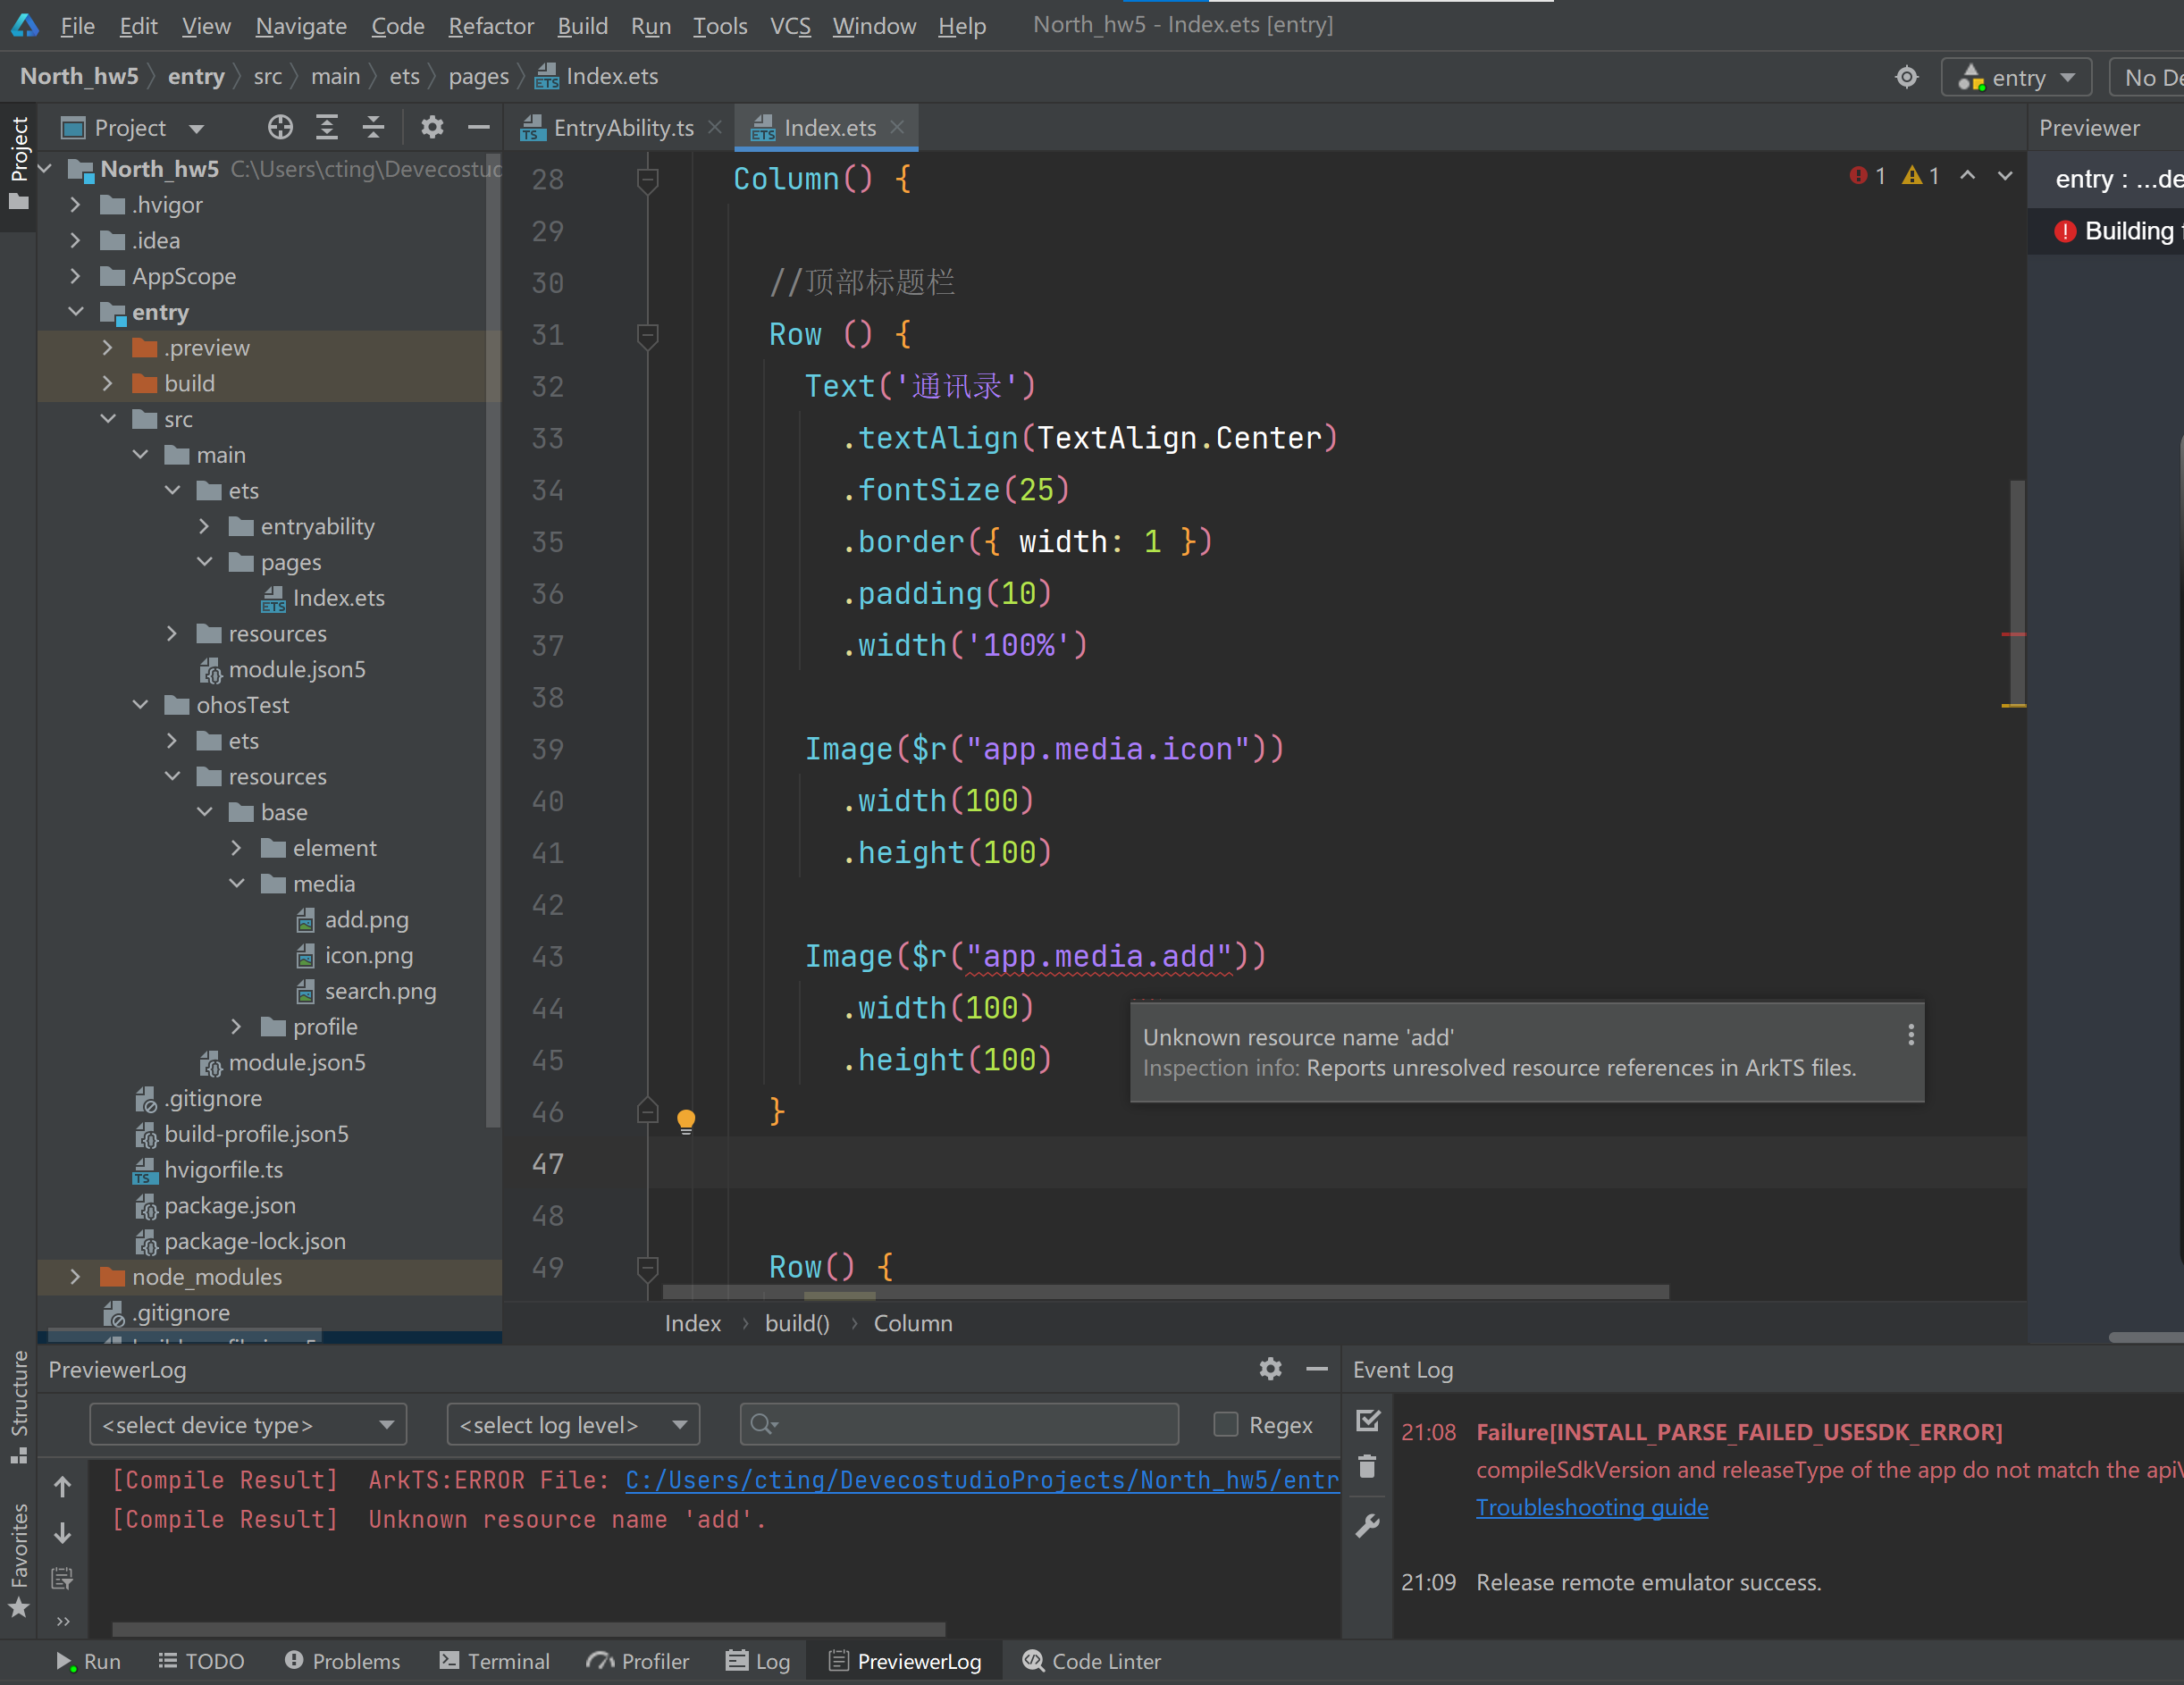
Task: Click the device target crosshair icon in toolbar
Action: (x=1906, y=77)
